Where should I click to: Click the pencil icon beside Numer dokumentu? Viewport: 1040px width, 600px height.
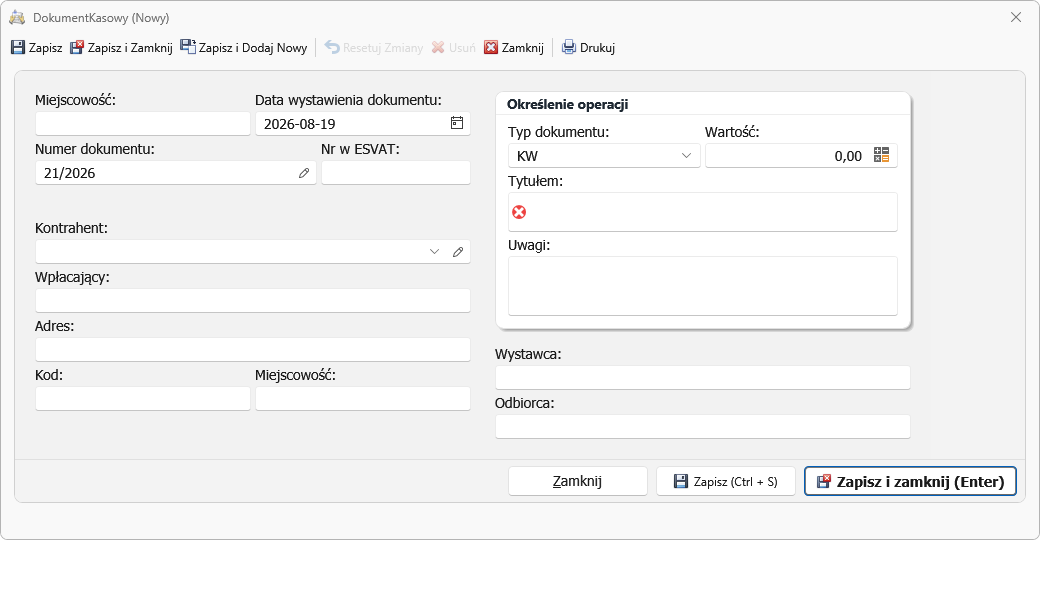[x=304, y=173]
